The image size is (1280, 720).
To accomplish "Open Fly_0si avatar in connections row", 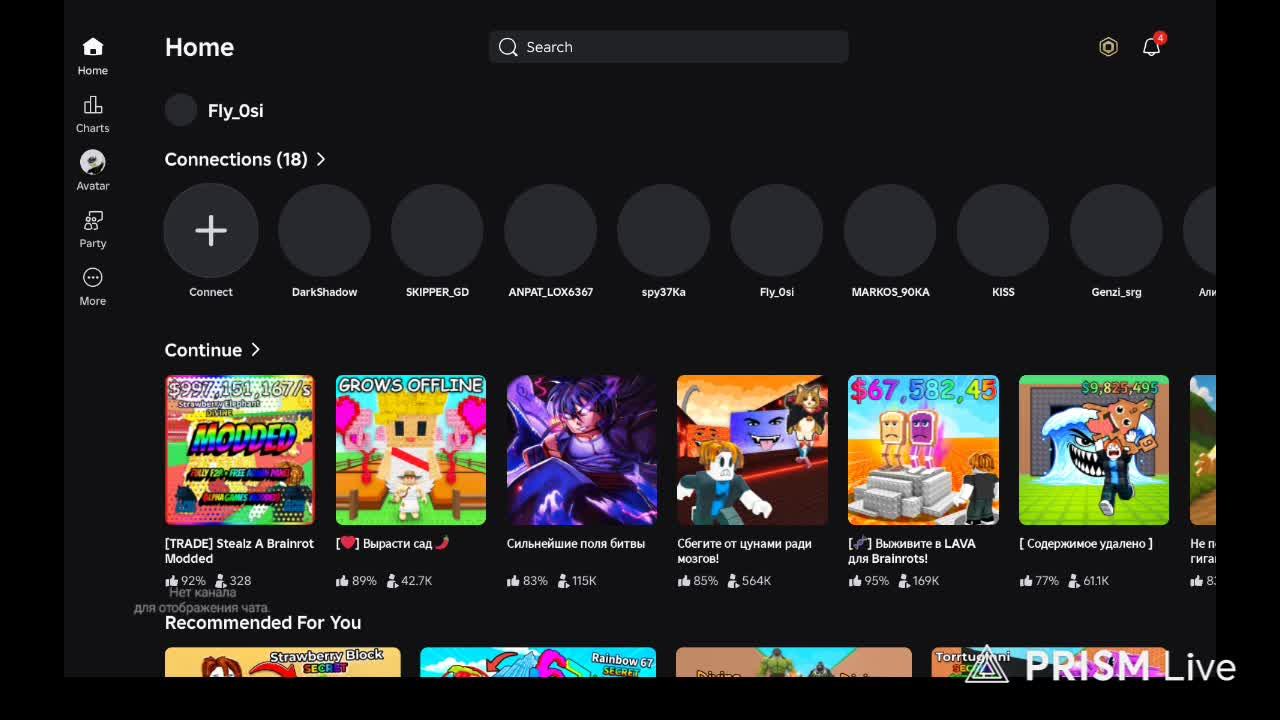I will coord(777,231).
